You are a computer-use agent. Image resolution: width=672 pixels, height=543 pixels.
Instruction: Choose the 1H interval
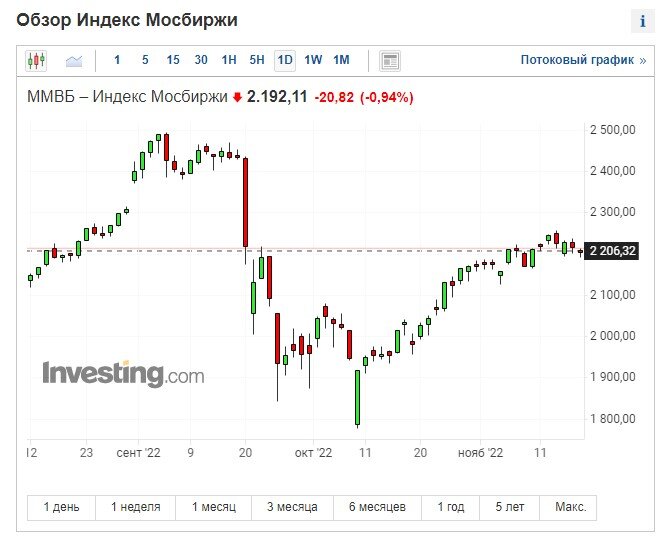tap(229, 60)
